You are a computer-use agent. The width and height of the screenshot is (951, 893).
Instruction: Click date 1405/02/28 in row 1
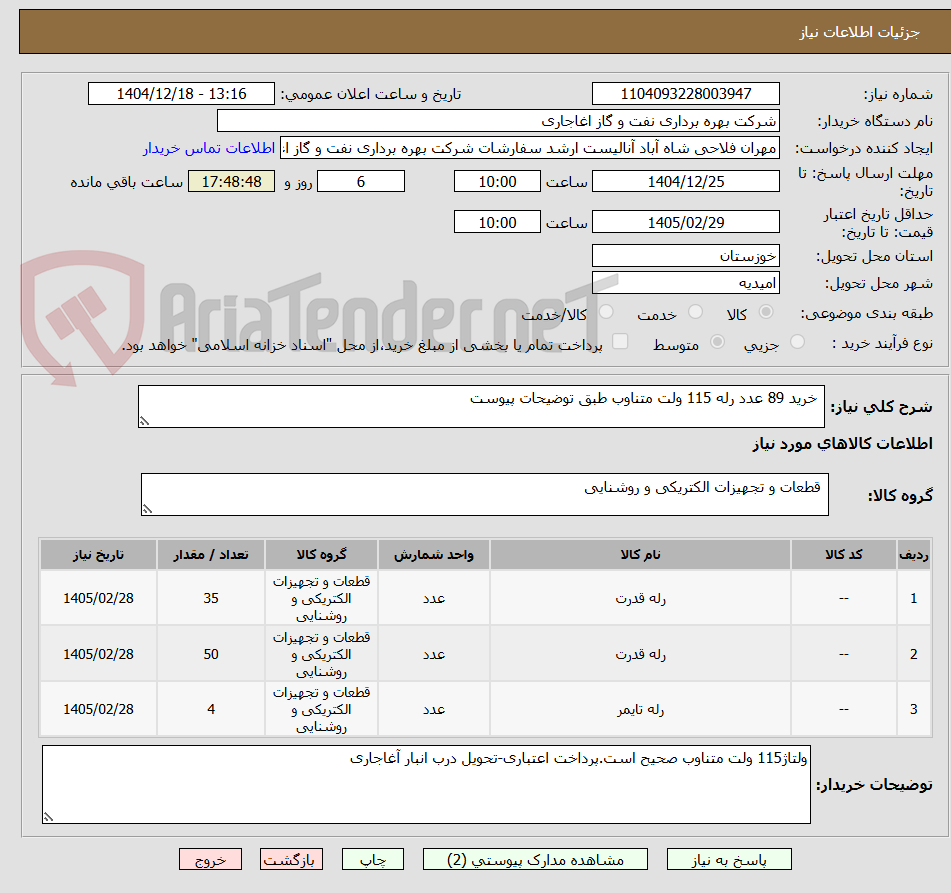(98, 598)
